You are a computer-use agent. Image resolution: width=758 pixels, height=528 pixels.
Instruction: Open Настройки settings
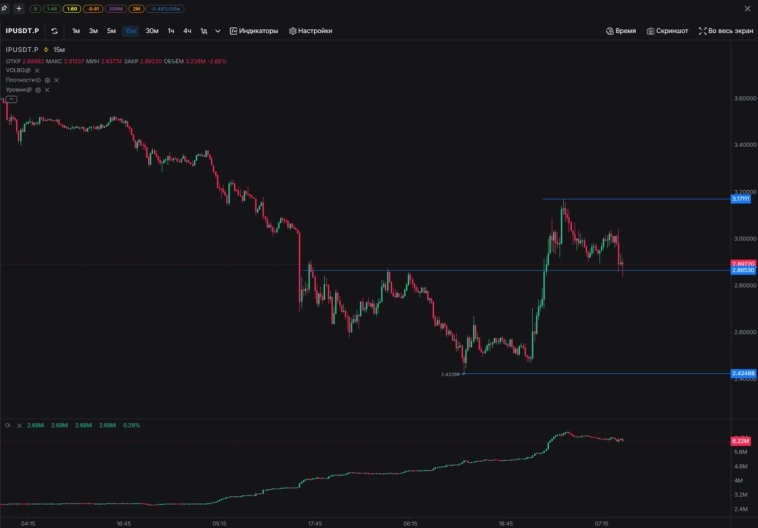click(x=310, y=31)
